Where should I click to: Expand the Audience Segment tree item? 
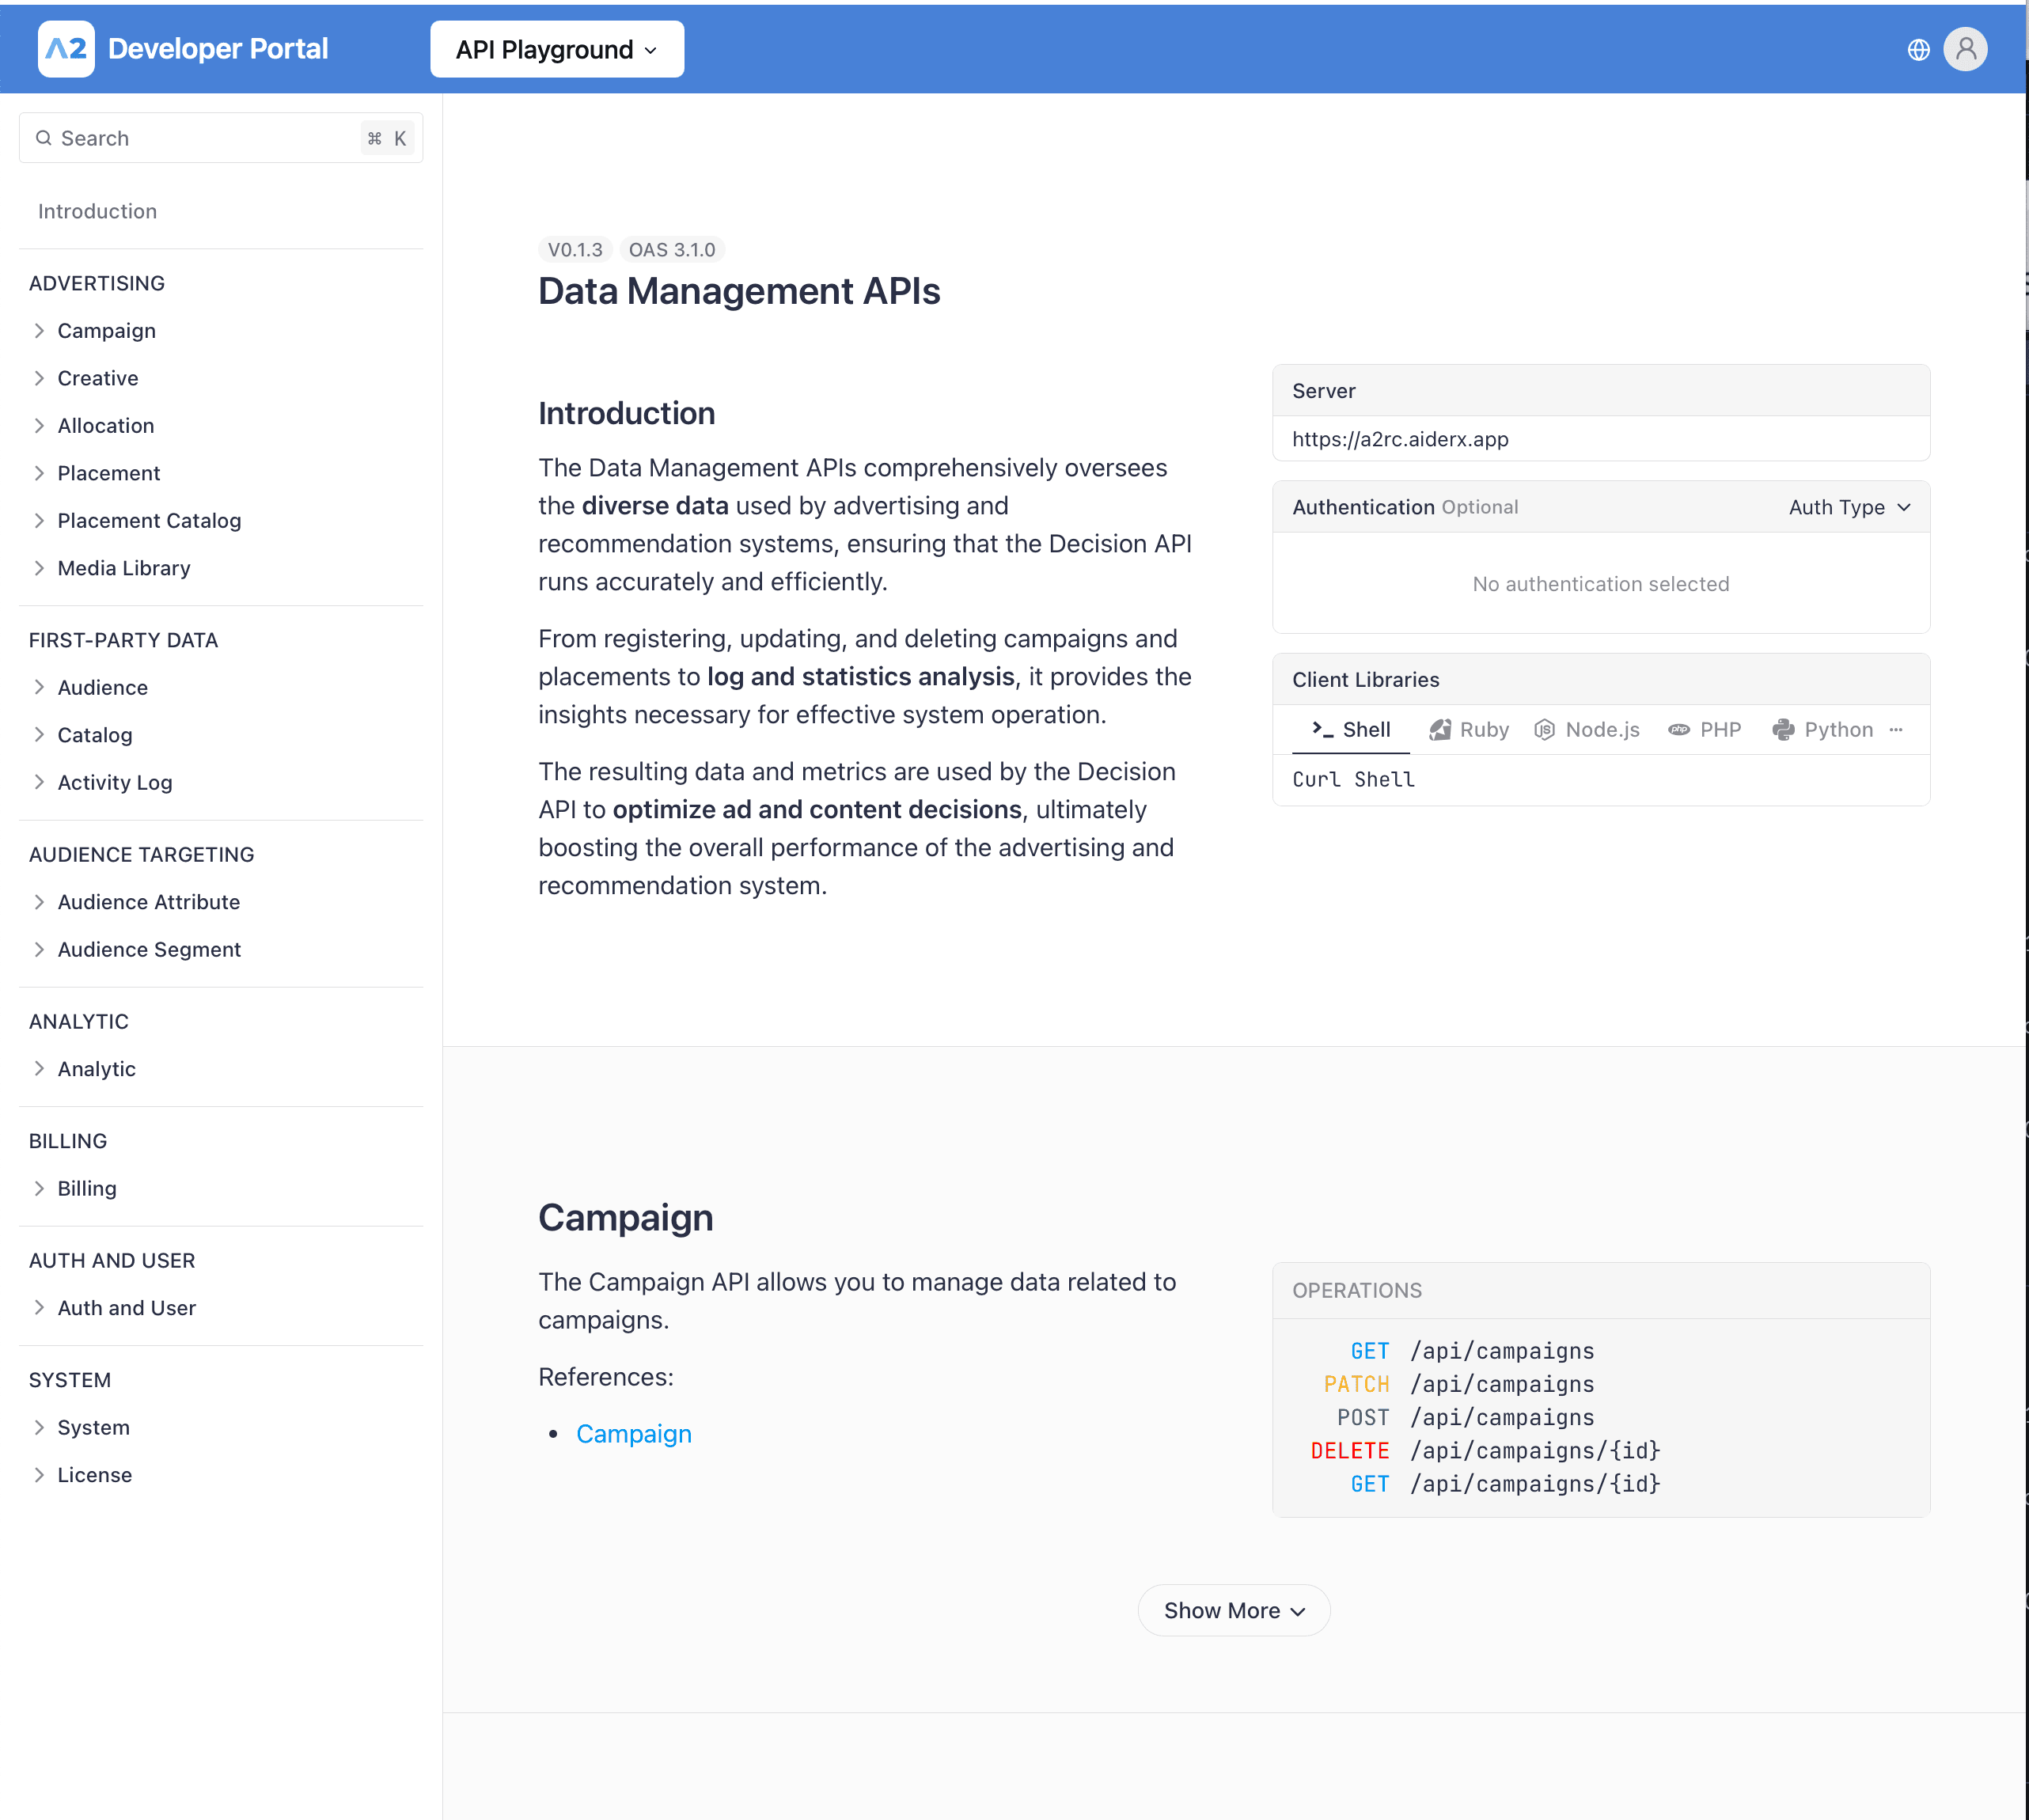coord(149,949)
